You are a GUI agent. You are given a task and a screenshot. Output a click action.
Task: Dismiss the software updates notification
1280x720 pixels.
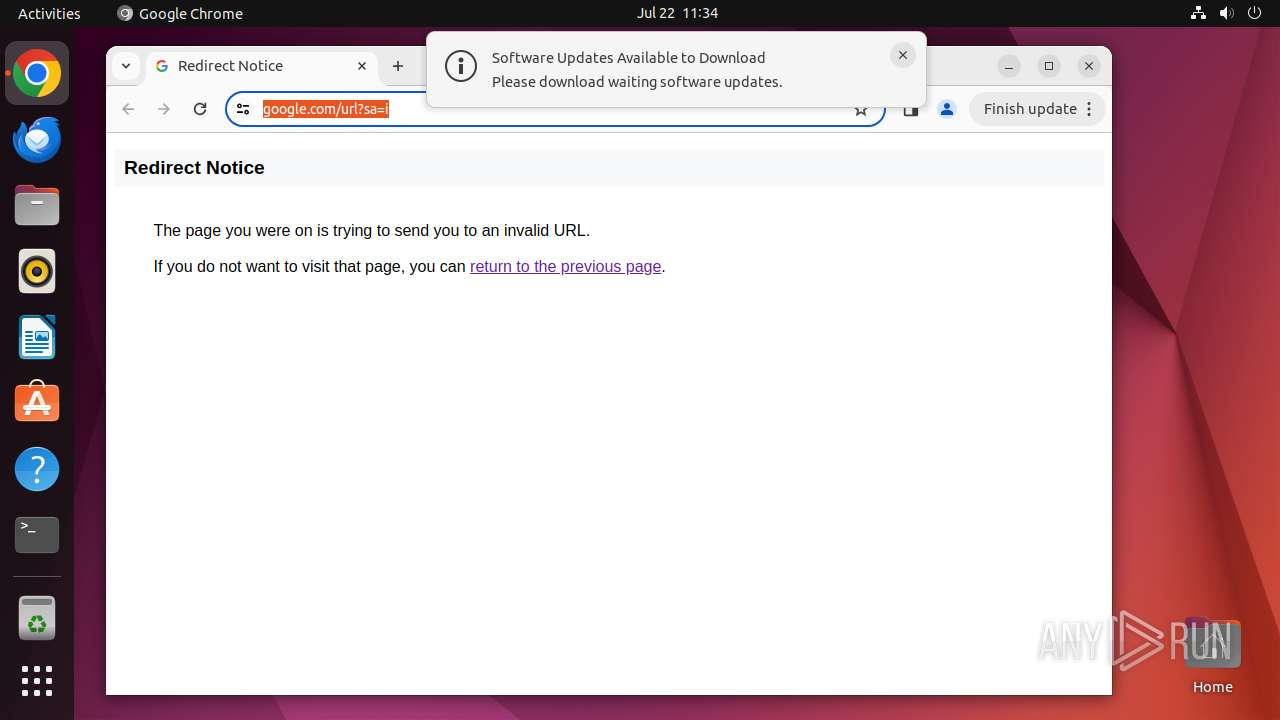click(x=903, y=56)
